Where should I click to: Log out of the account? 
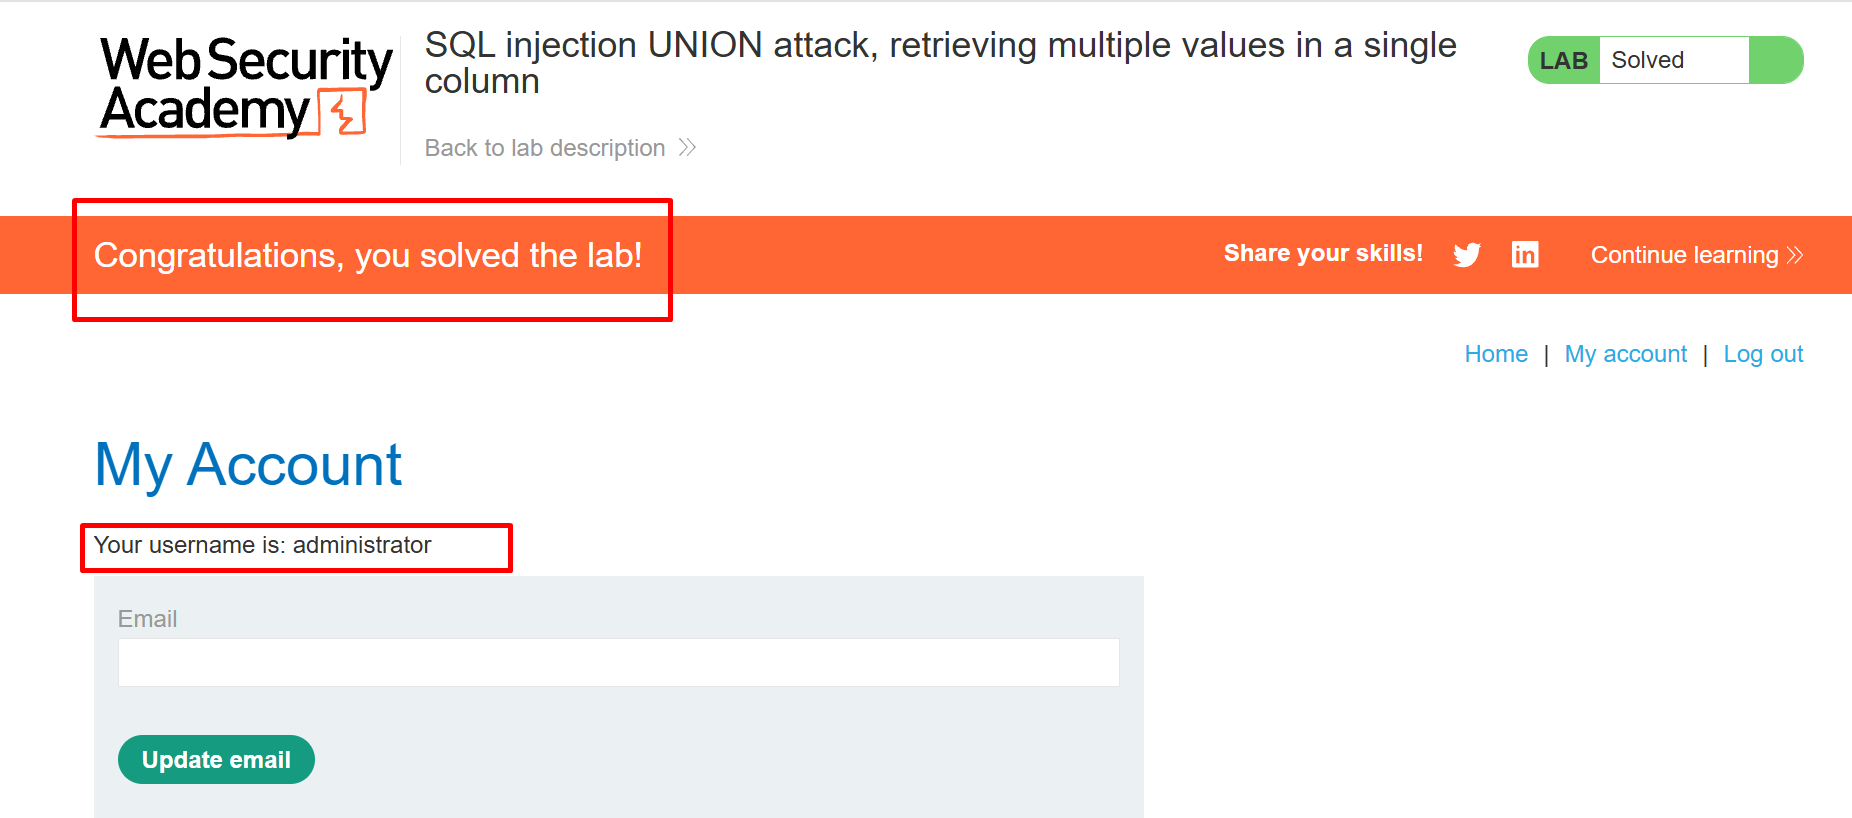pyautogui.click(x=1763, y=354)
